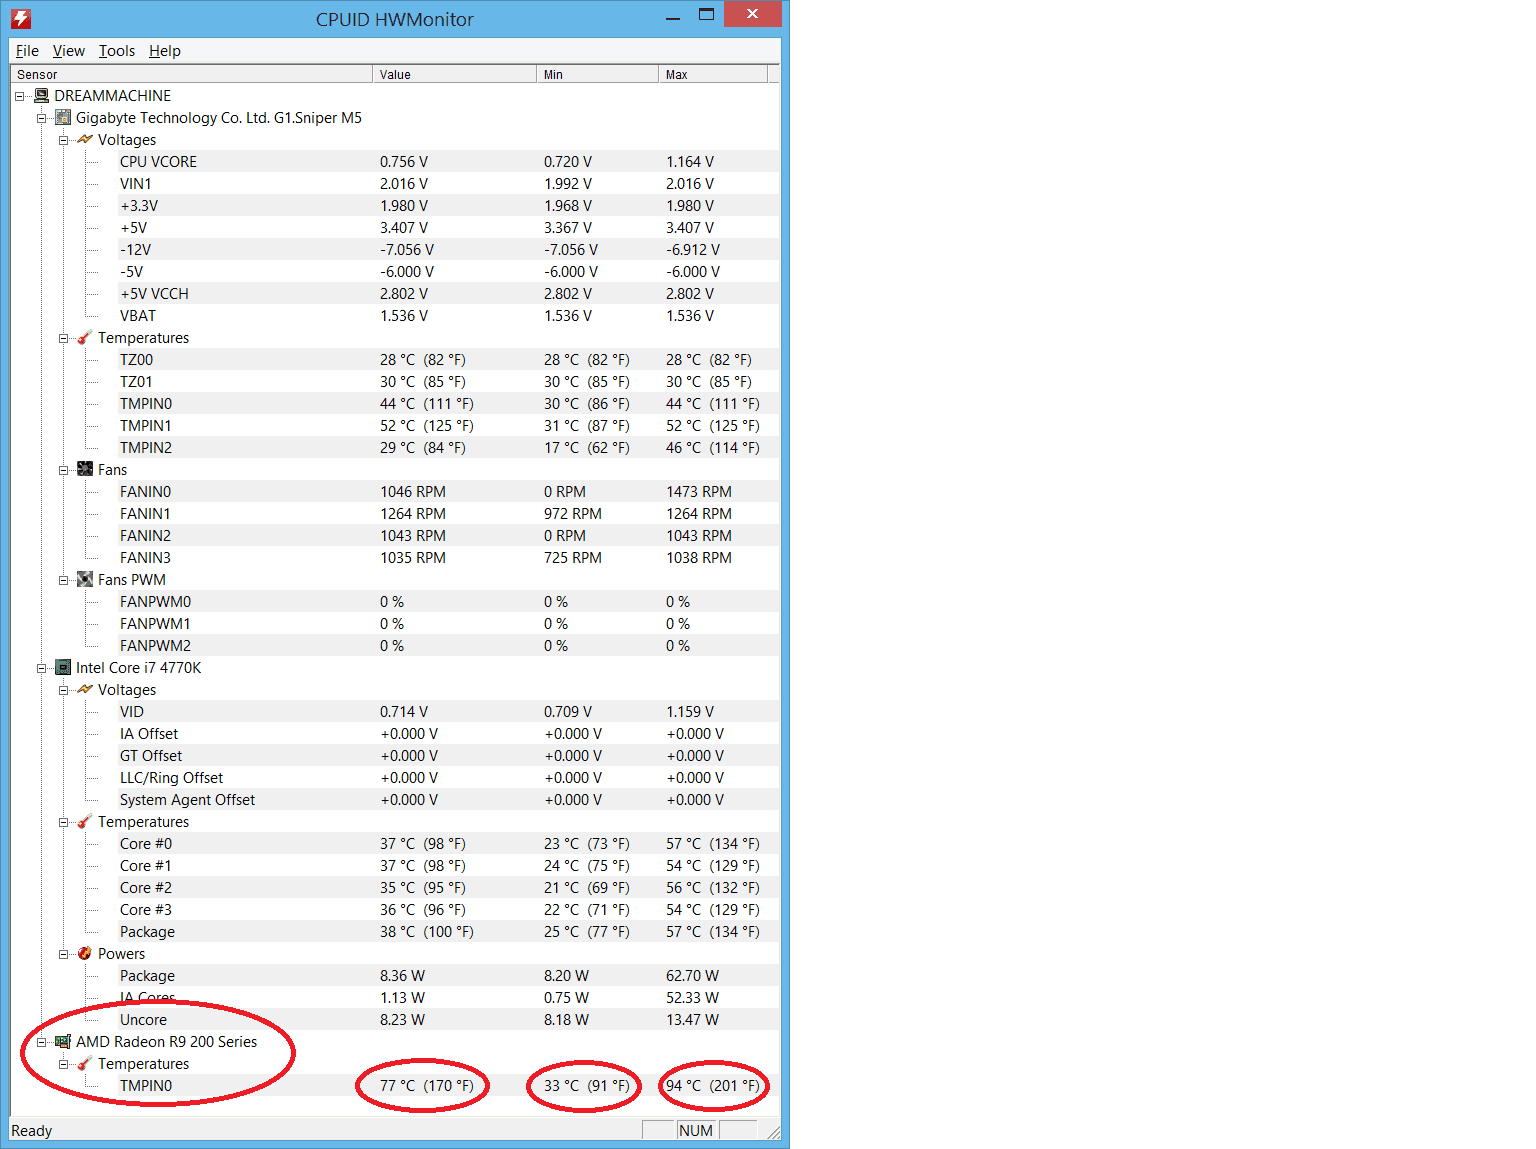Click the Radeon Temperatures thermometer icon

(85, 1063)
